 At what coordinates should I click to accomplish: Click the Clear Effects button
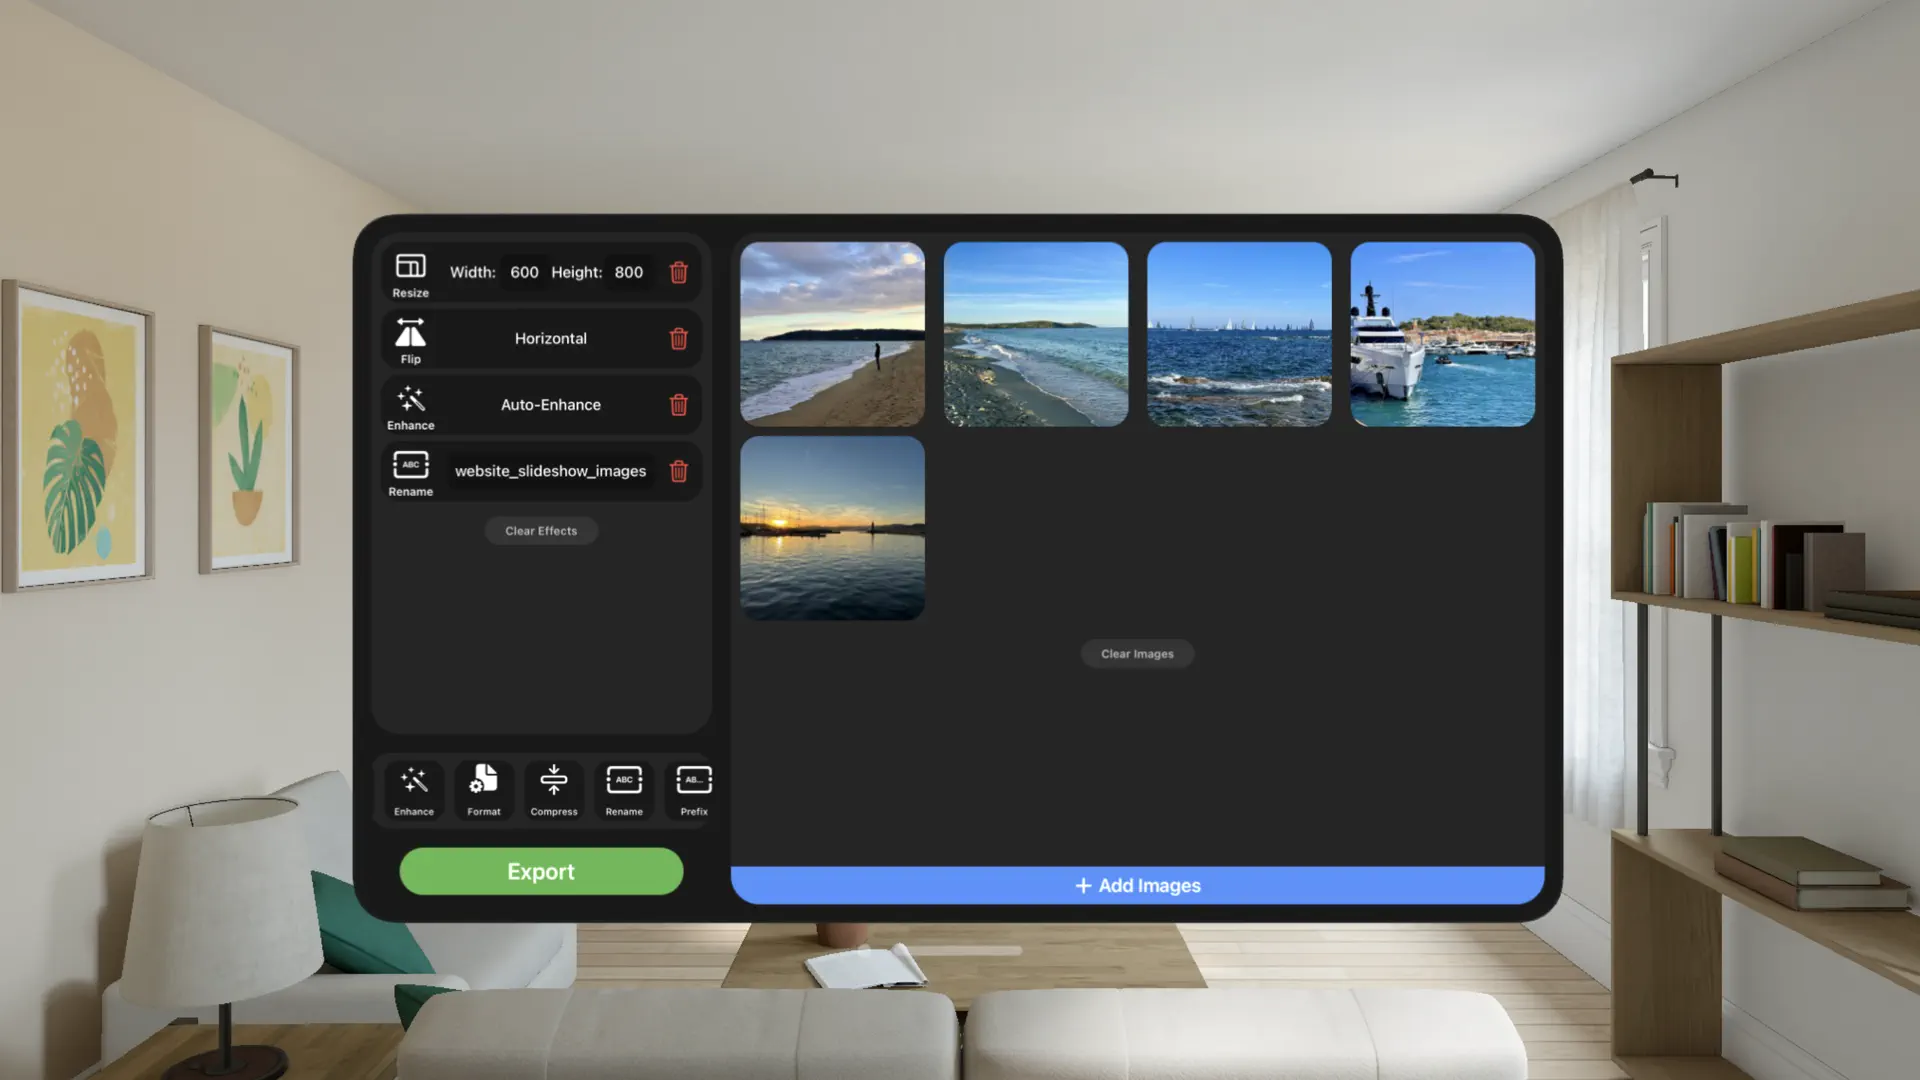point(541,530)
